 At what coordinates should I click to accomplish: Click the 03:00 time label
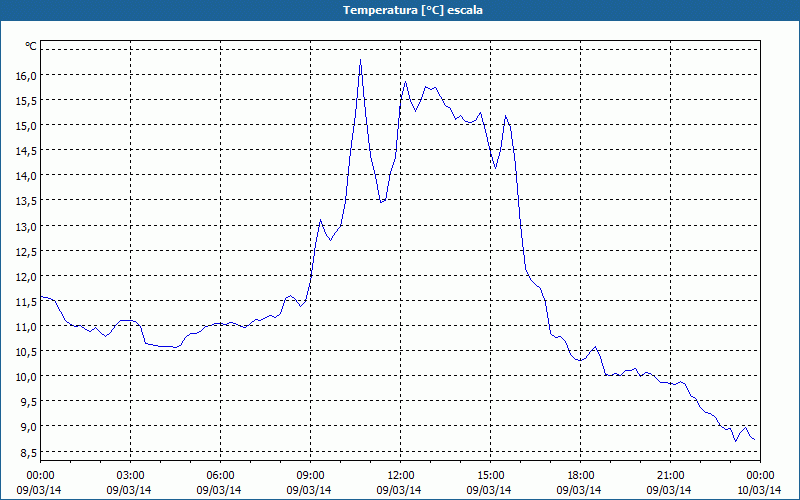(x=129, y=476)
